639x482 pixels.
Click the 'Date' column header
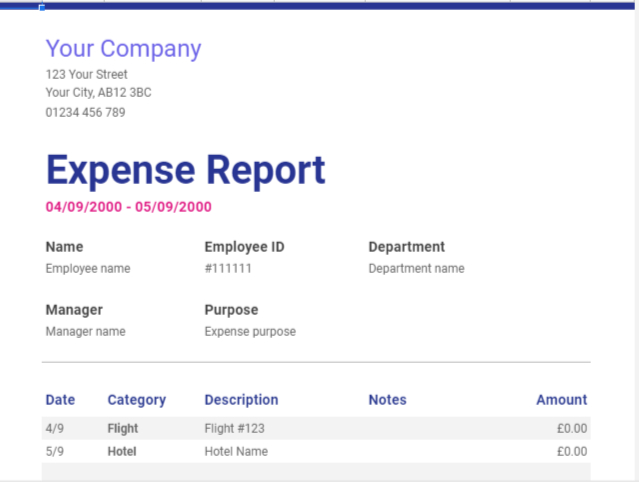coord(60,400)
